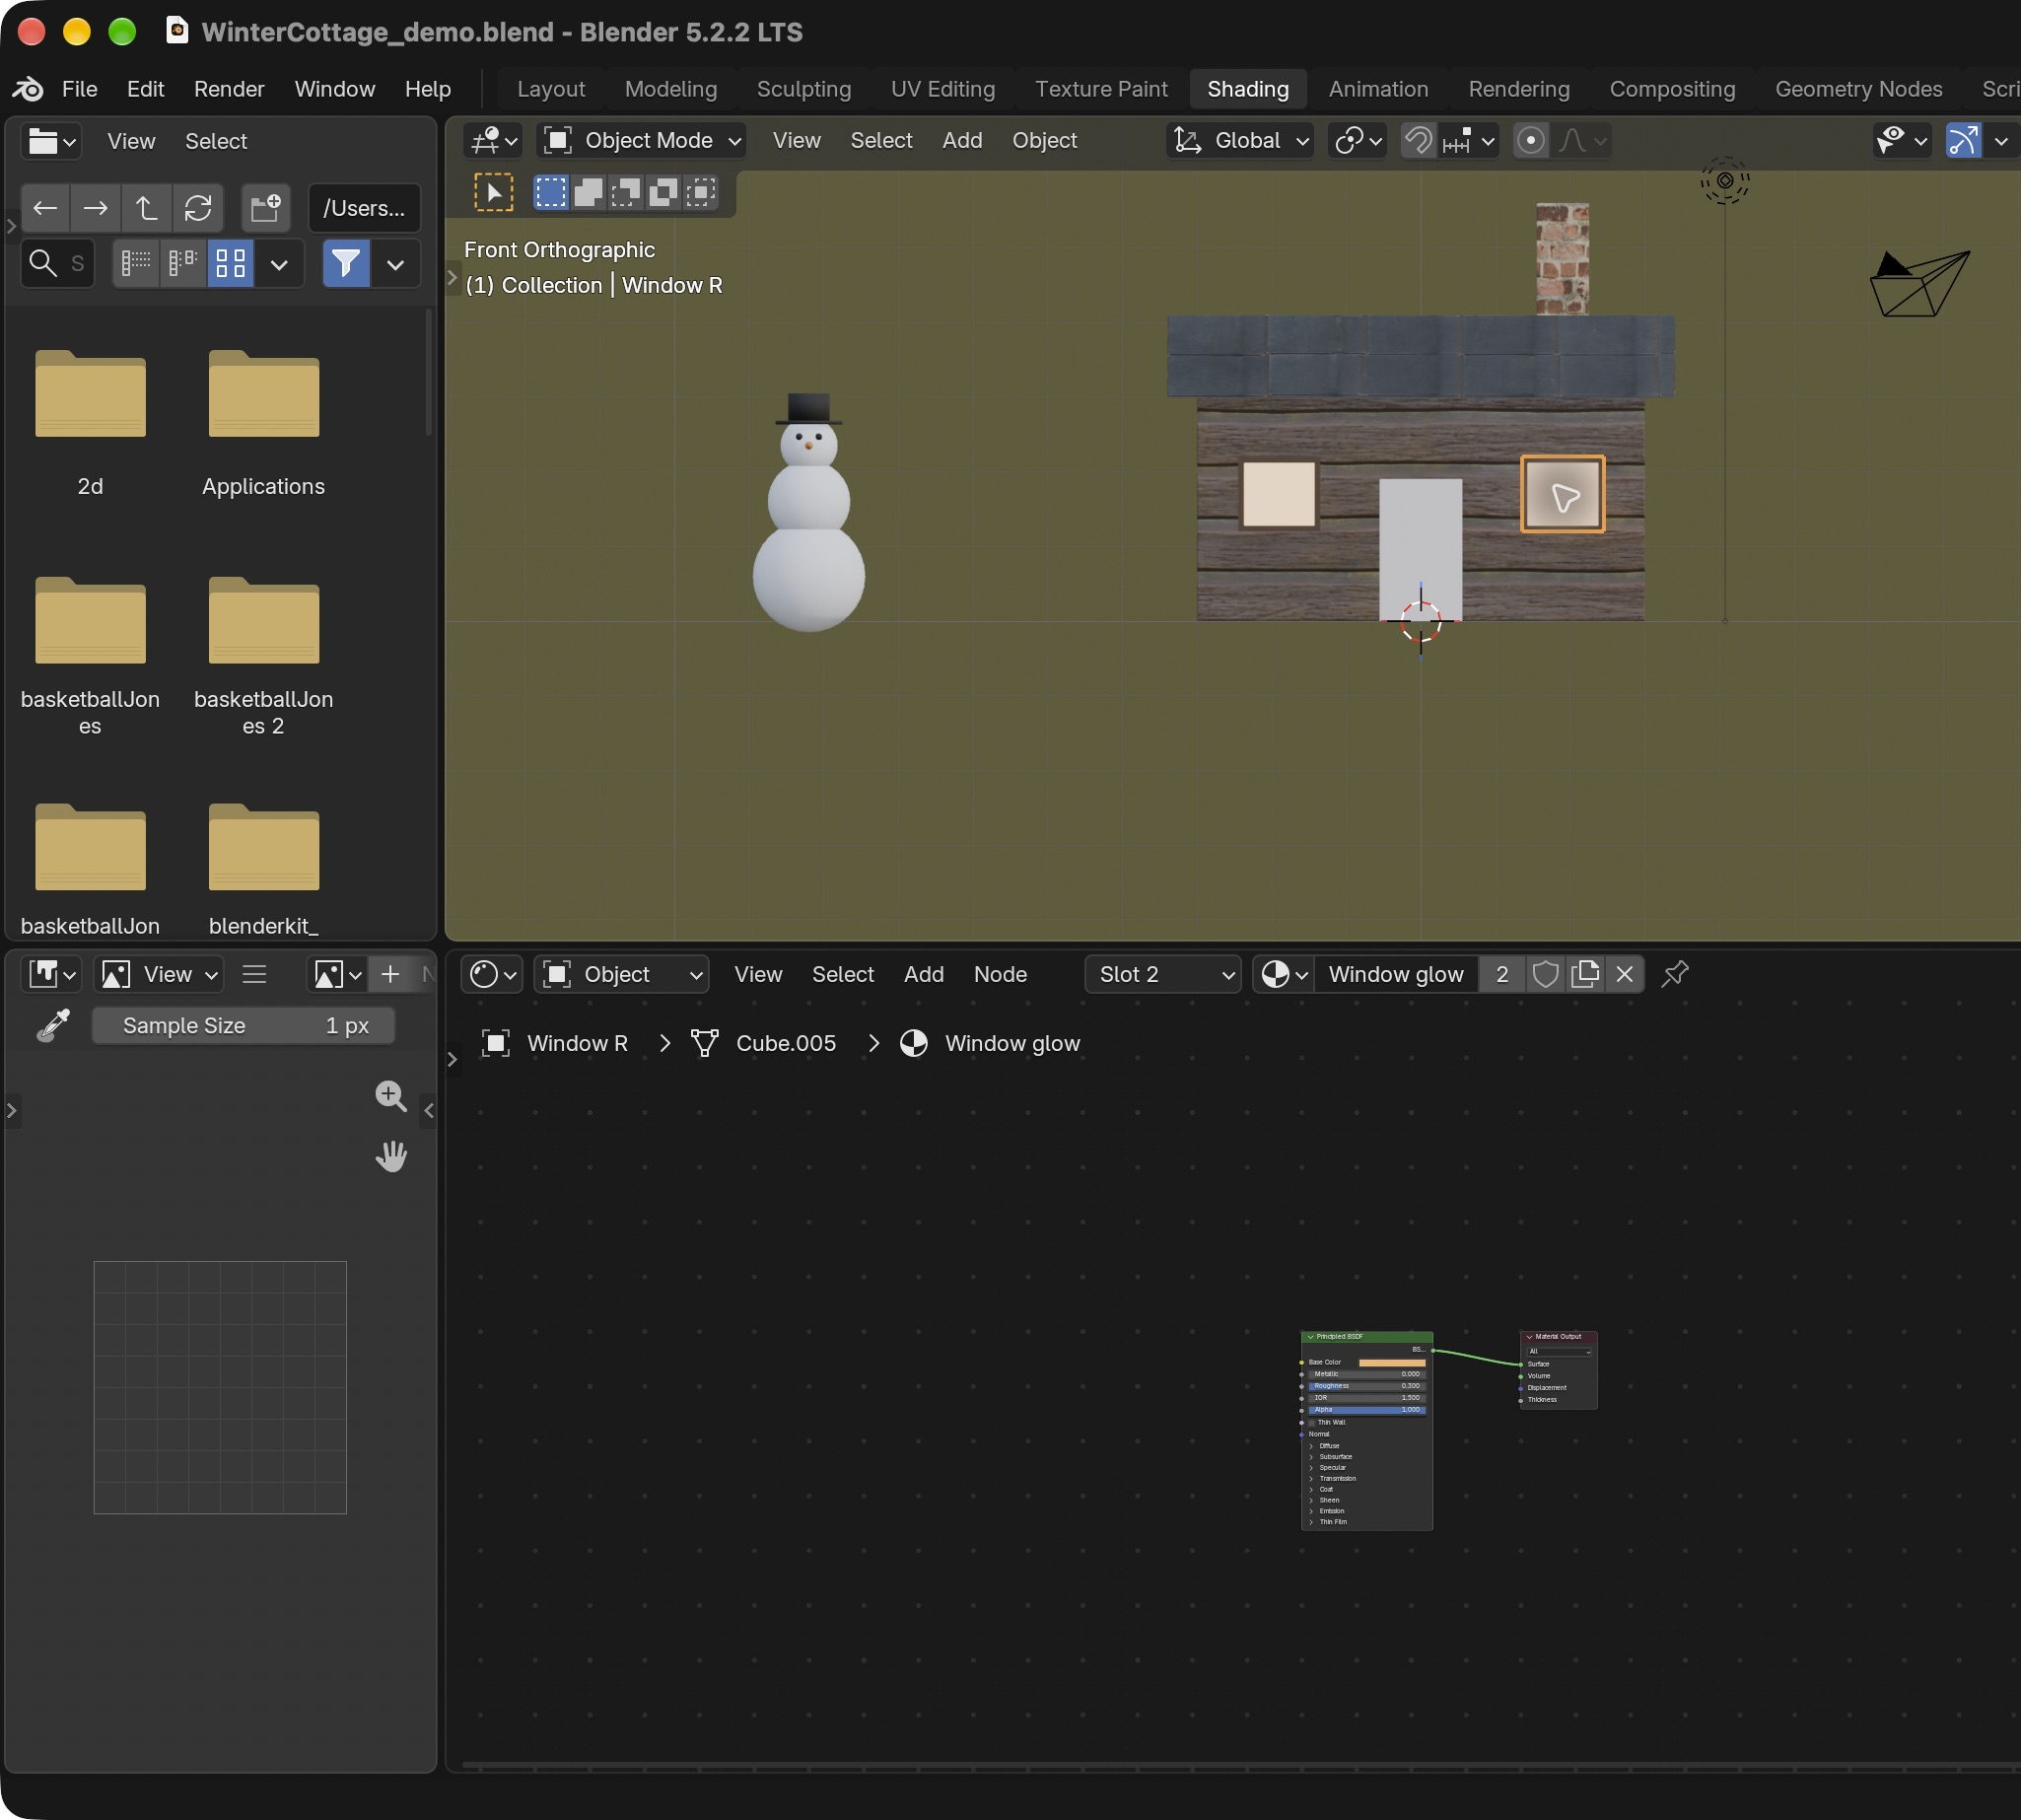Toggle proportional editing in viewport header
This screenshot has height=1820, width=2021.
pyautogui.click(x=1530, y=141)
